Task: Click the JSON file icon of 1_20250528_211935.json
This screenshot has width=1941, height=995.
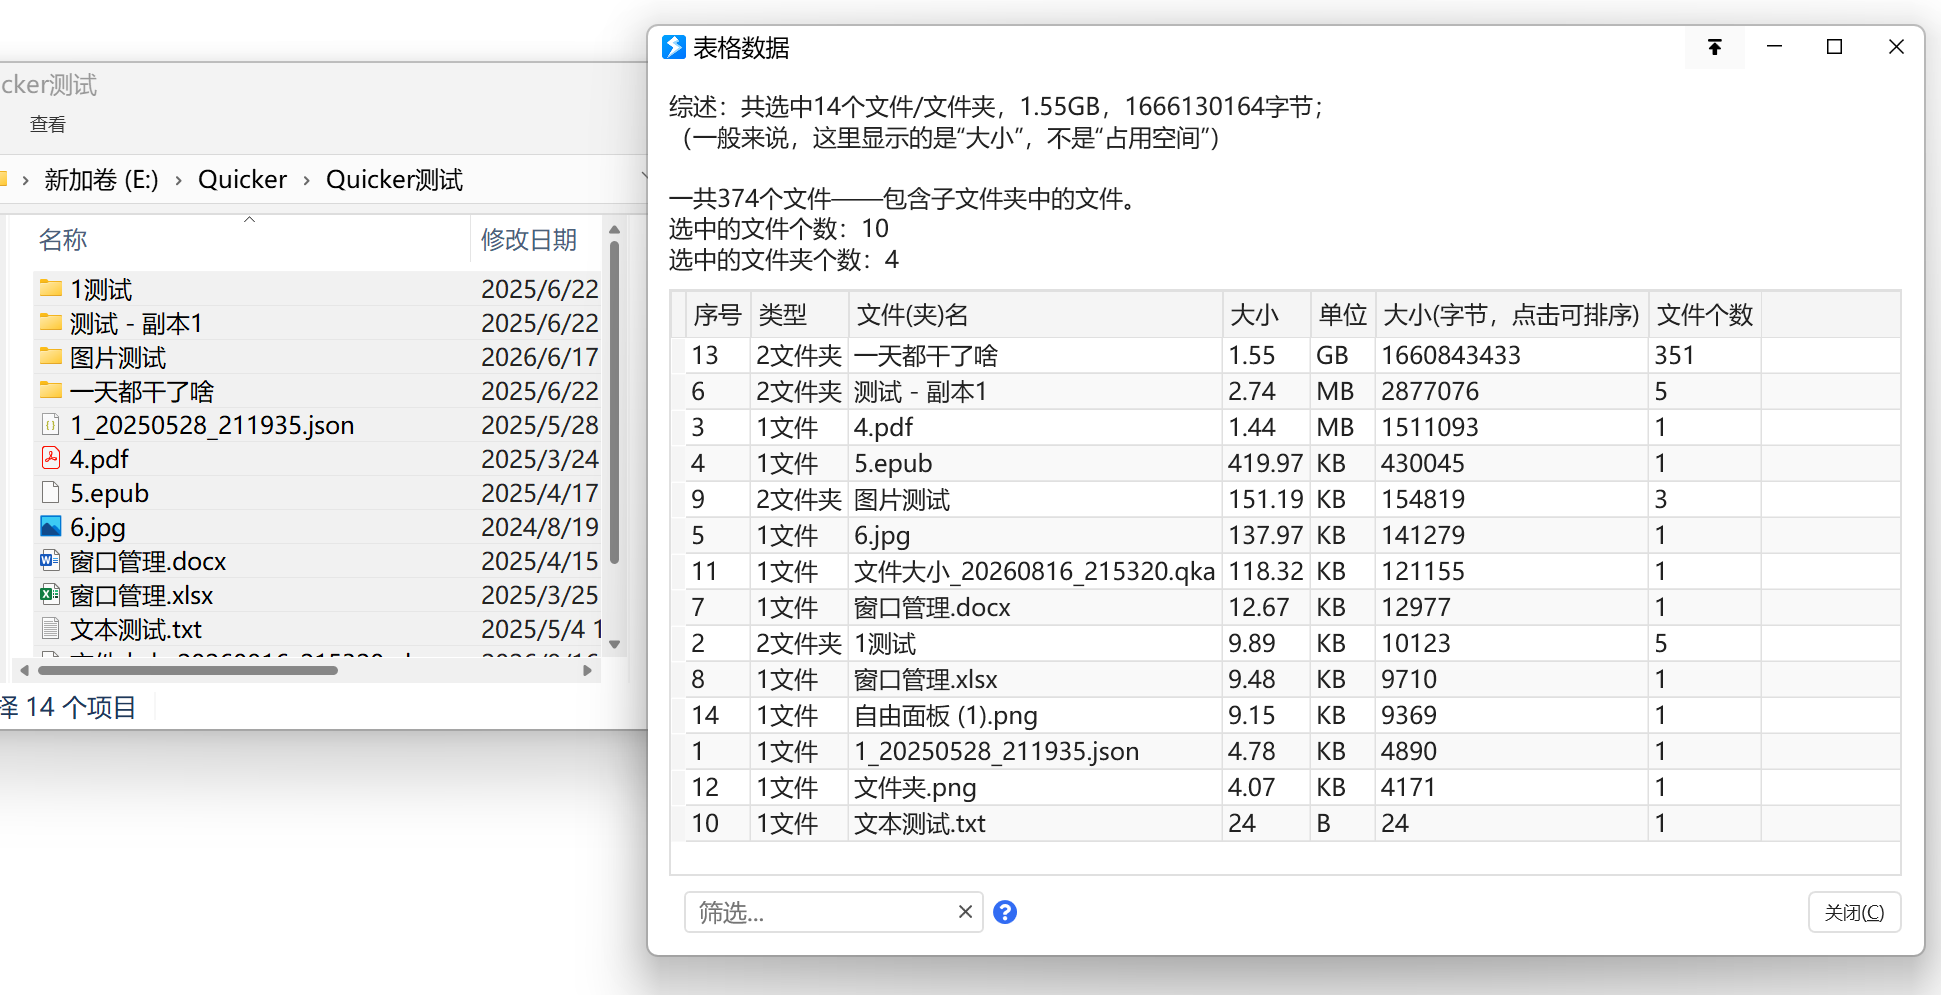Action: [x=51, y=425]
